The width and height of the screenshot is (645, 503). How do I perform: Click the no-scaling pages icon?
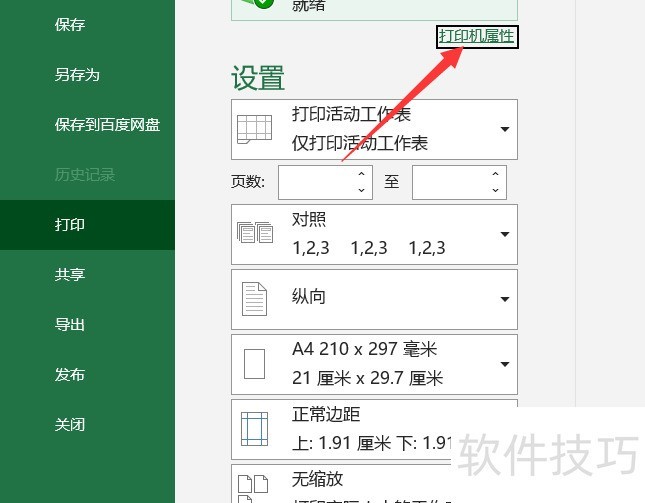253,487
